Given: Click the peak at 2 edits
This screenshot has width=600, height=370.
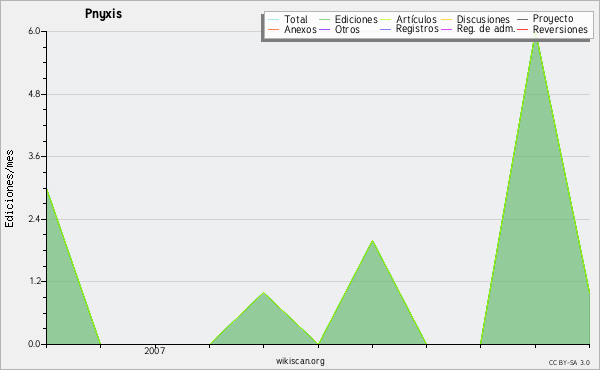Looking at the screenshot, I should (x=372, y=241).
